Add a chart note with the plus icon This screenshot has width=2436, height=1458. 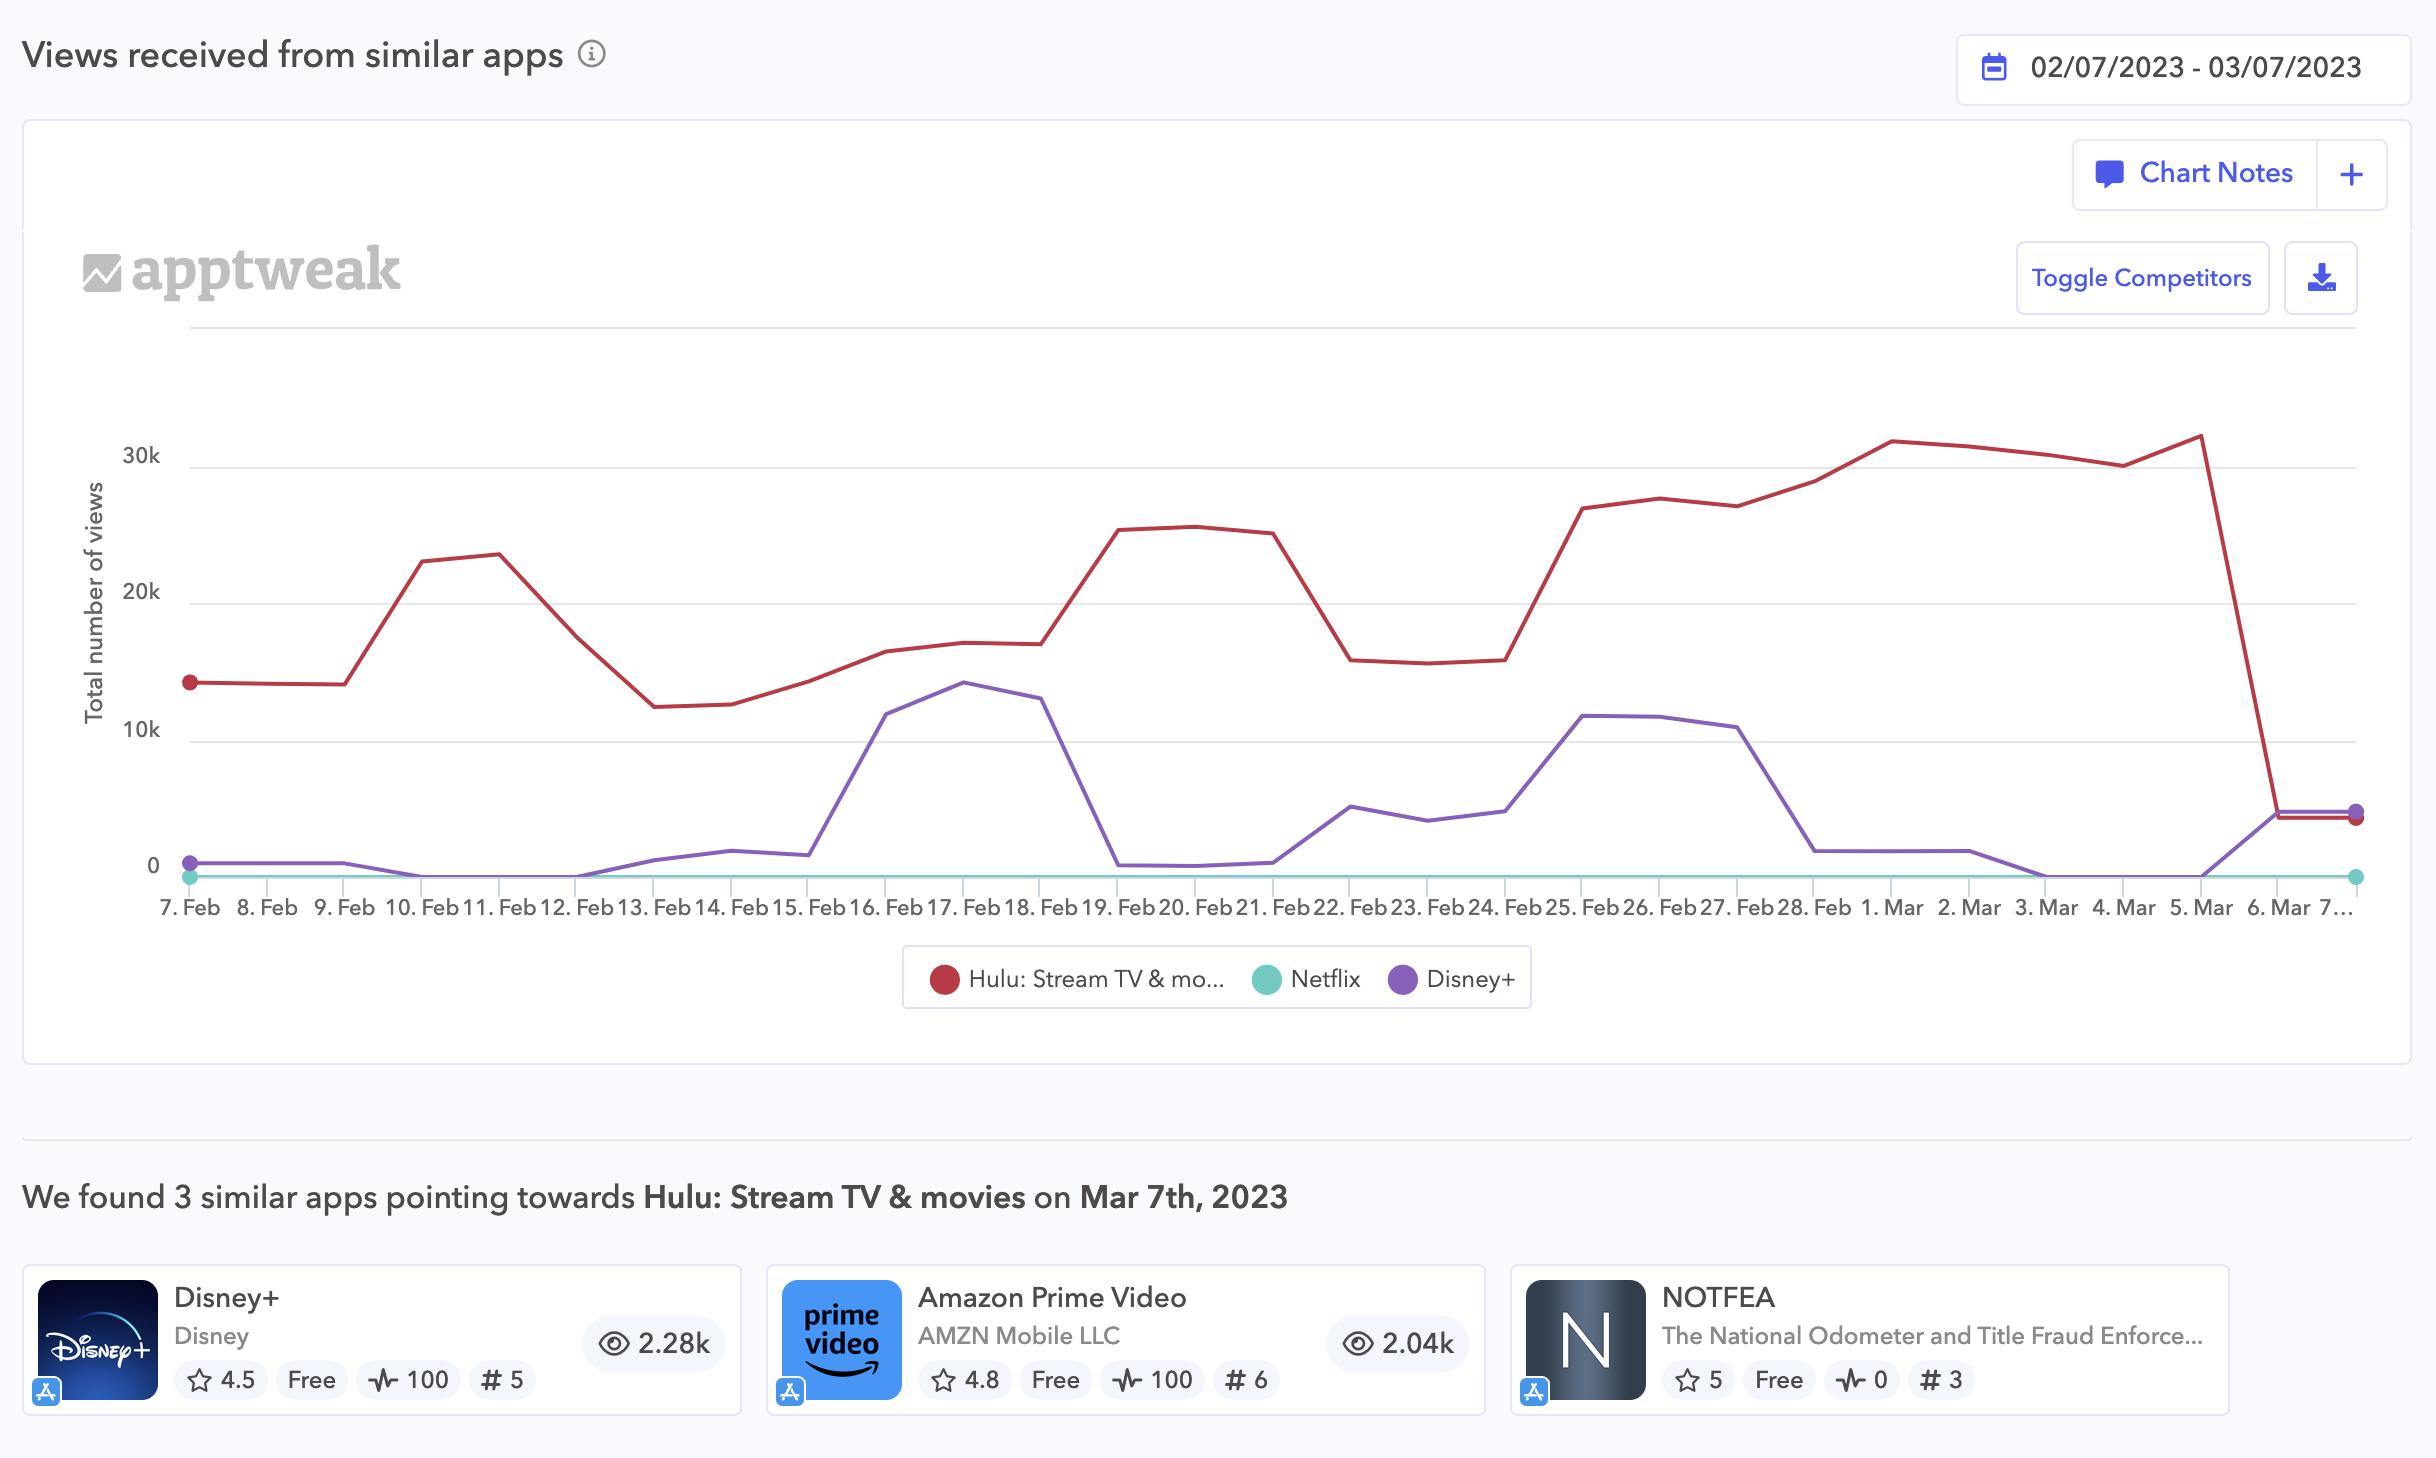coord(2351,175)
